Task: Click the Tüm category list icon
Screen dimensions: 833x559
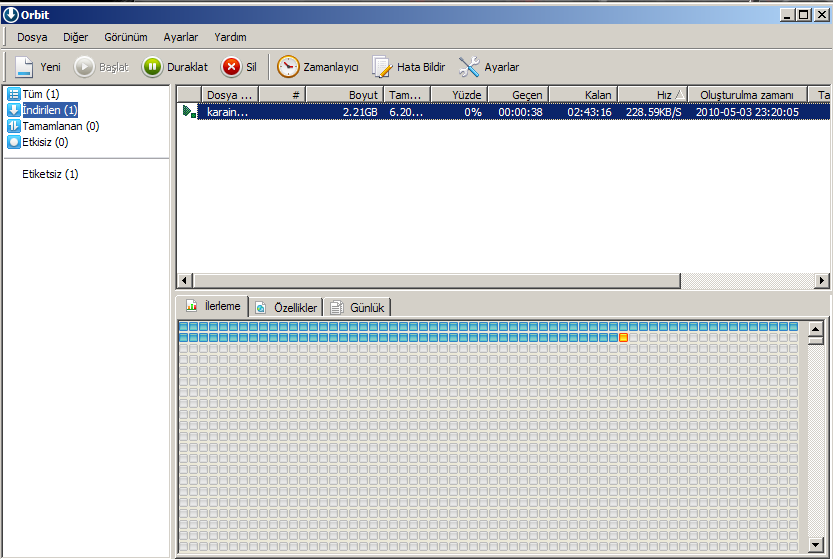Action: click(x=14, y=94)
